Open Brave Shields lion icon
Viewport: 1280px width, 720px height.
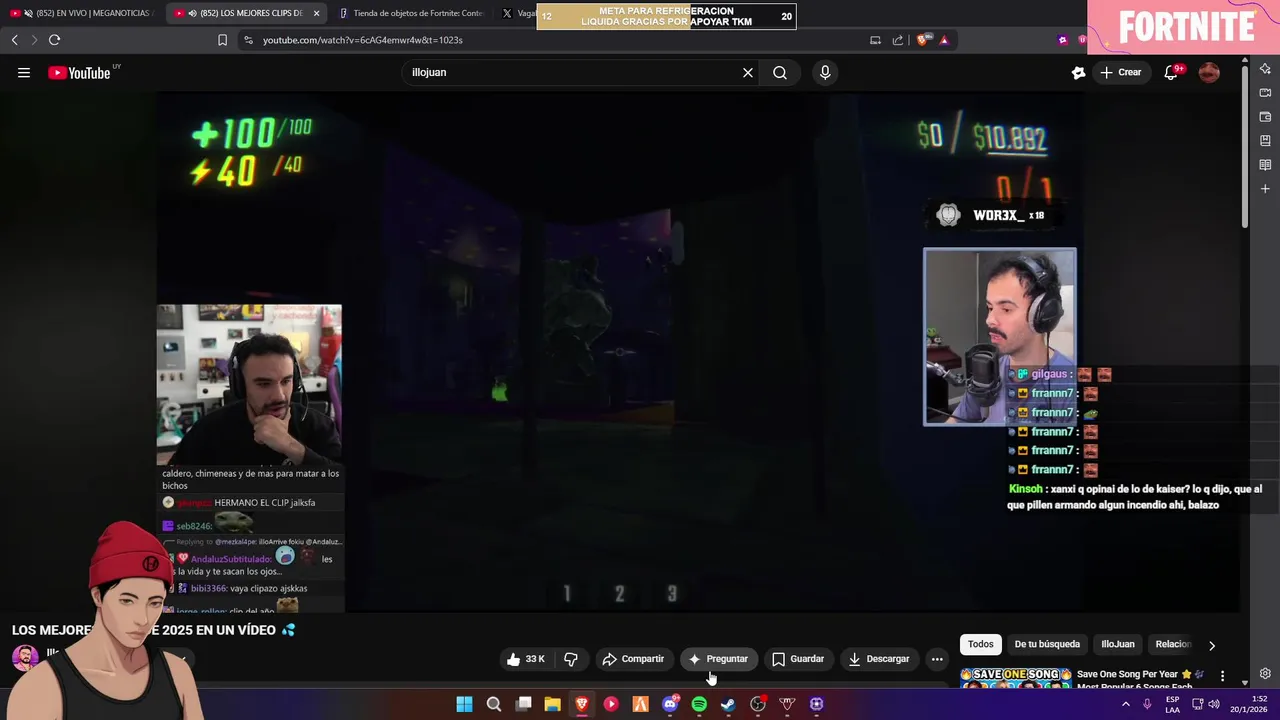(922, 40)
